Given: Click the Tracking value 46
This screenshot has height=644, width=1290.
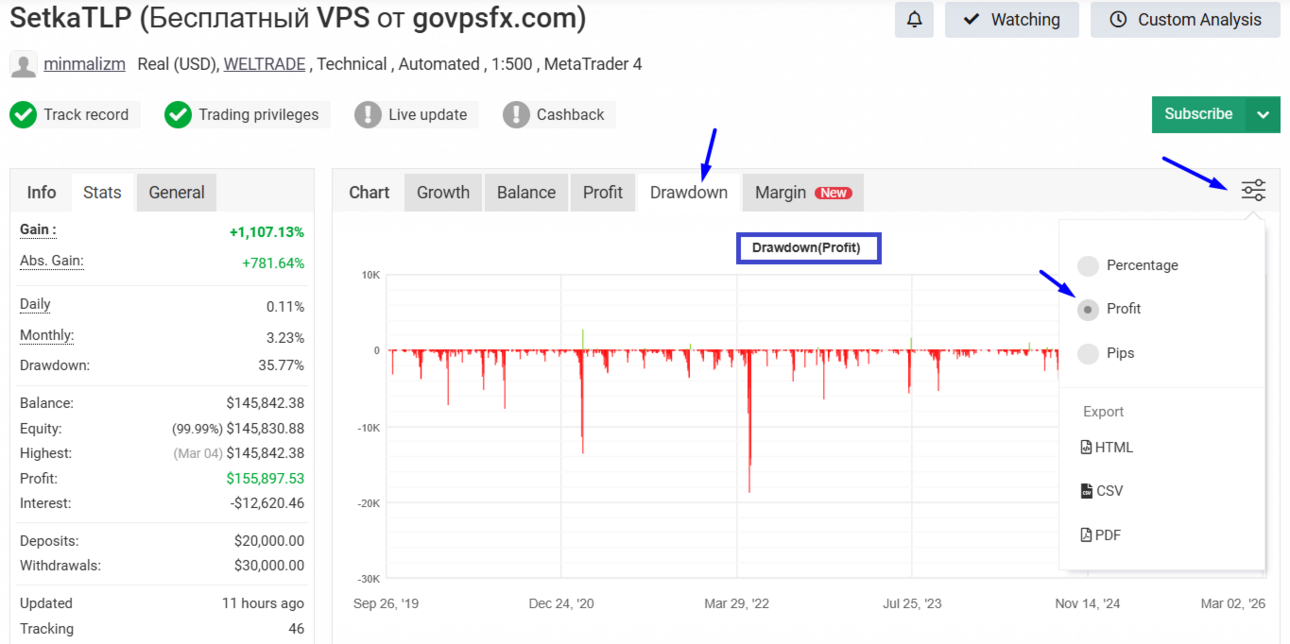Looking at the screenshot, I should click(x=295, y=629).
